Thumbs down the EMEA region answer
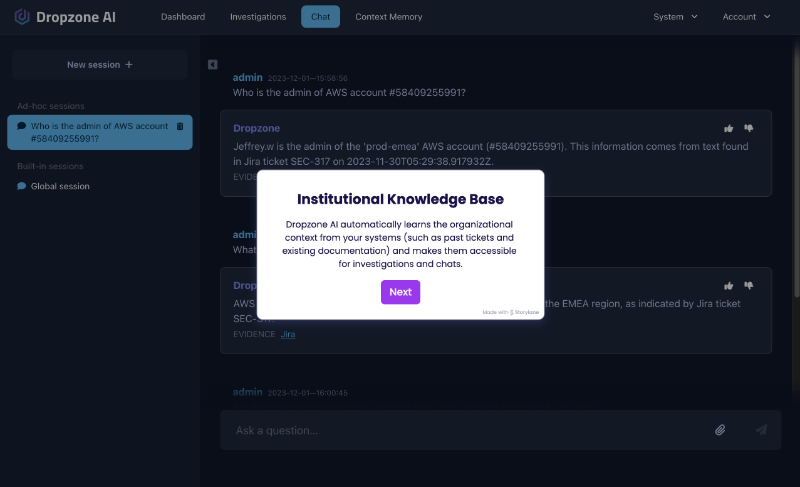 748,286
